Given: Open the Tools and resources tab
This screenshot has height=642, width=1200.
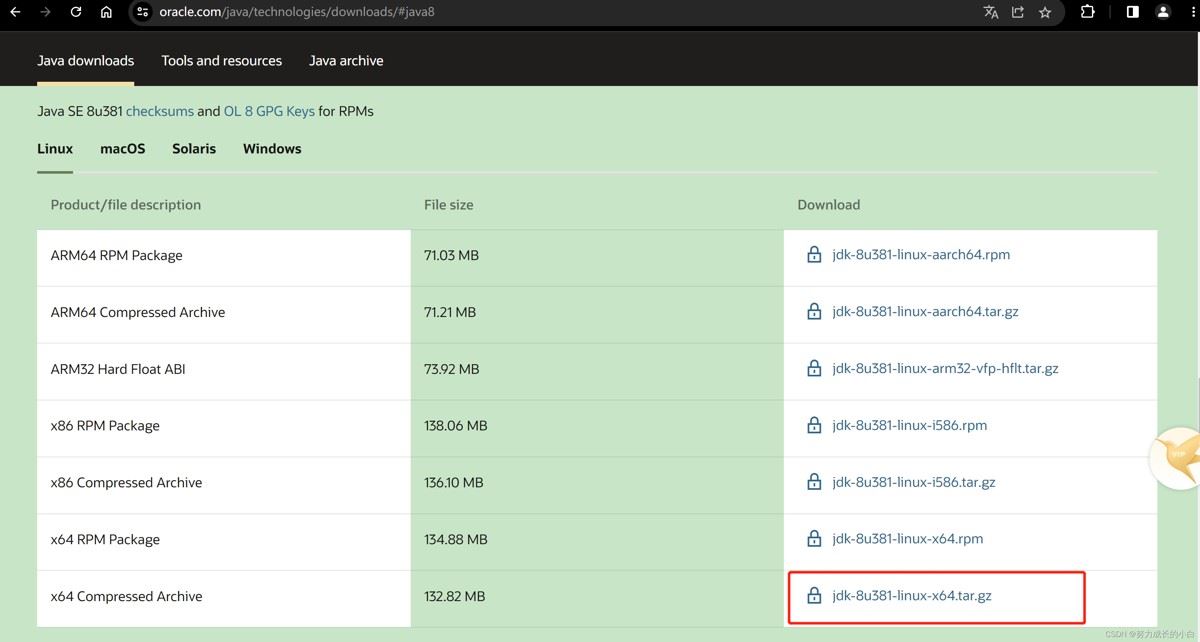Looking at the screenshot, I should [x=221, y=61].
